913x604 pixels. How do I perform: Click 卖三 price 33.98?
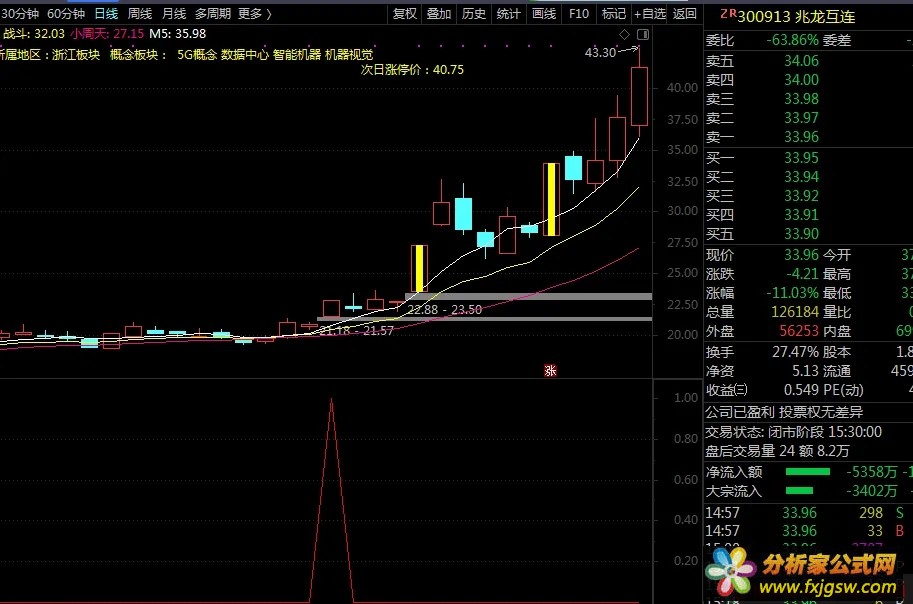[801, 99]
